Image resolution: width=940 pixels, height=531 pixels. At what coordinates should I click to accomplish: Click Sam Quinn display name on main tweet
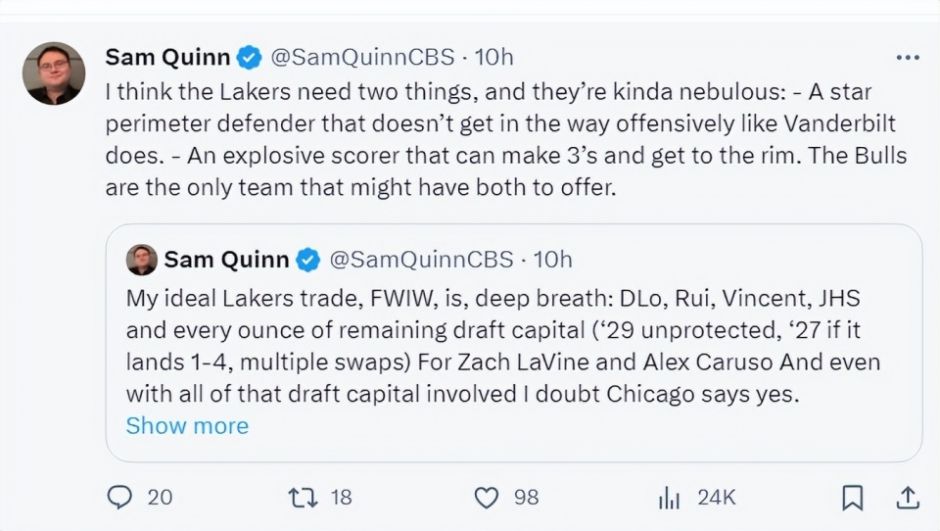coord(168,57)
